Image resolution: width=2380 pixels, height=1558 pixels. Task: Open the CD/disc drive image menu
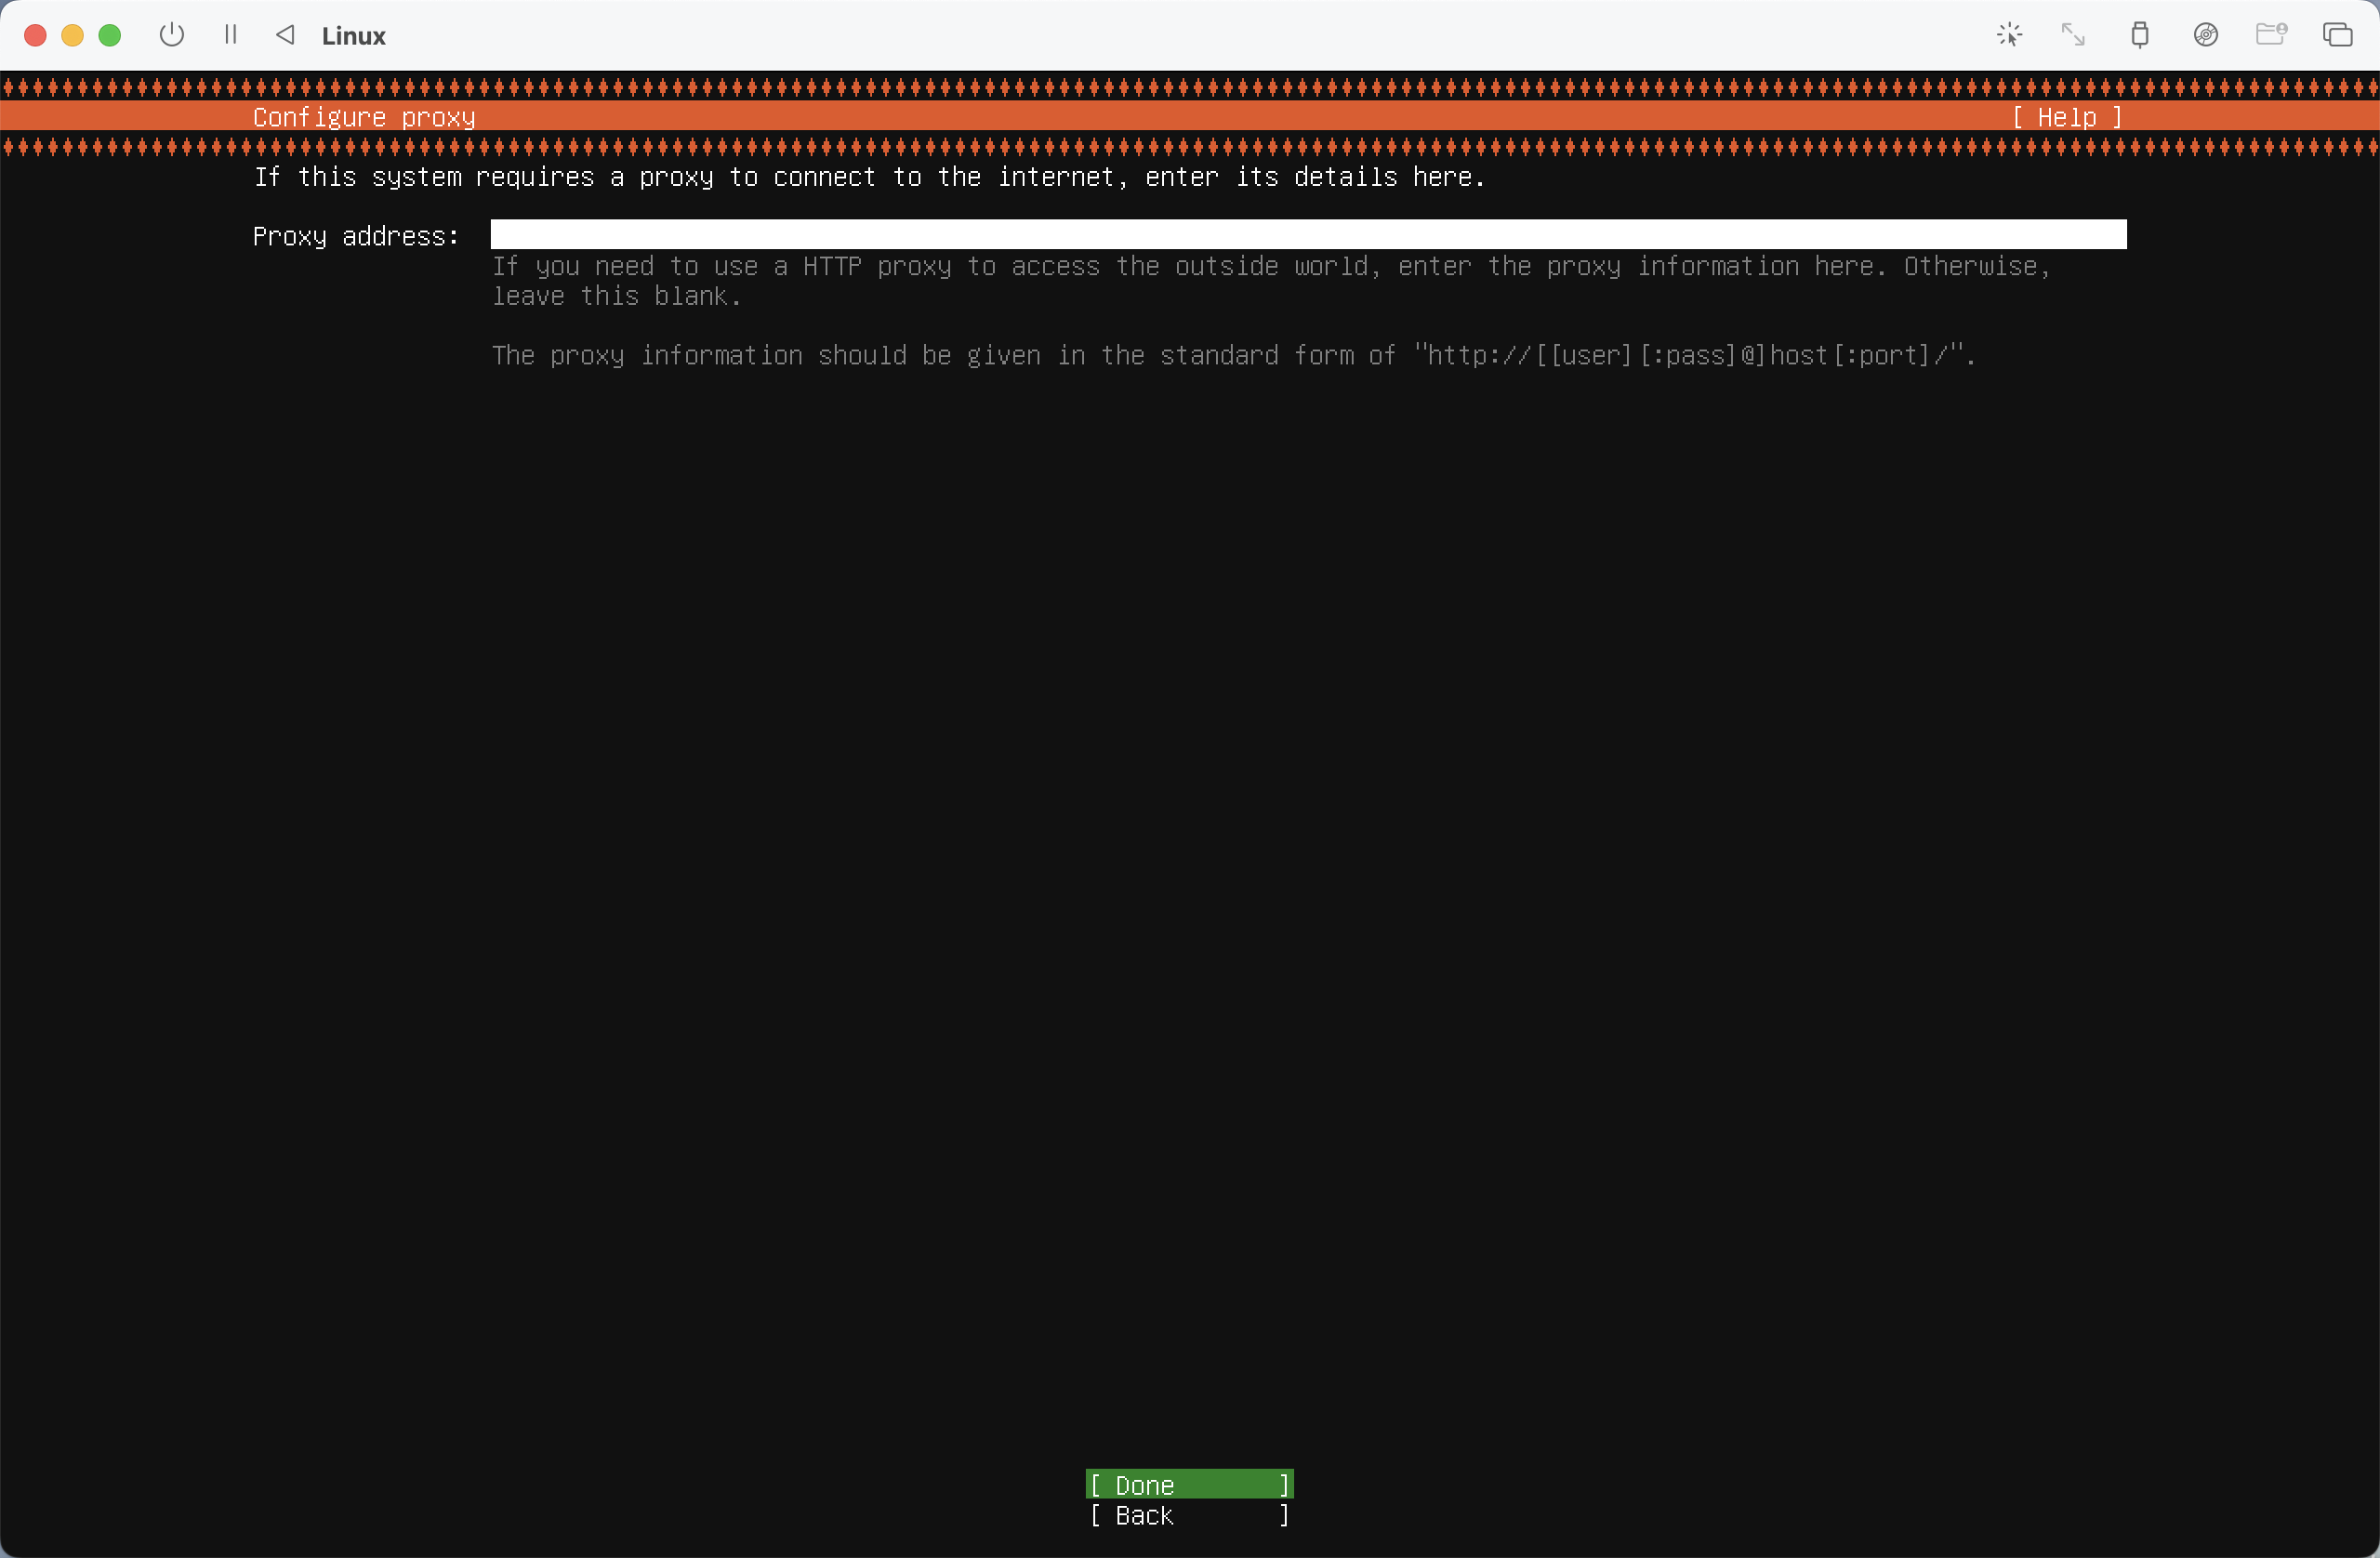[x=2205, y=35]
